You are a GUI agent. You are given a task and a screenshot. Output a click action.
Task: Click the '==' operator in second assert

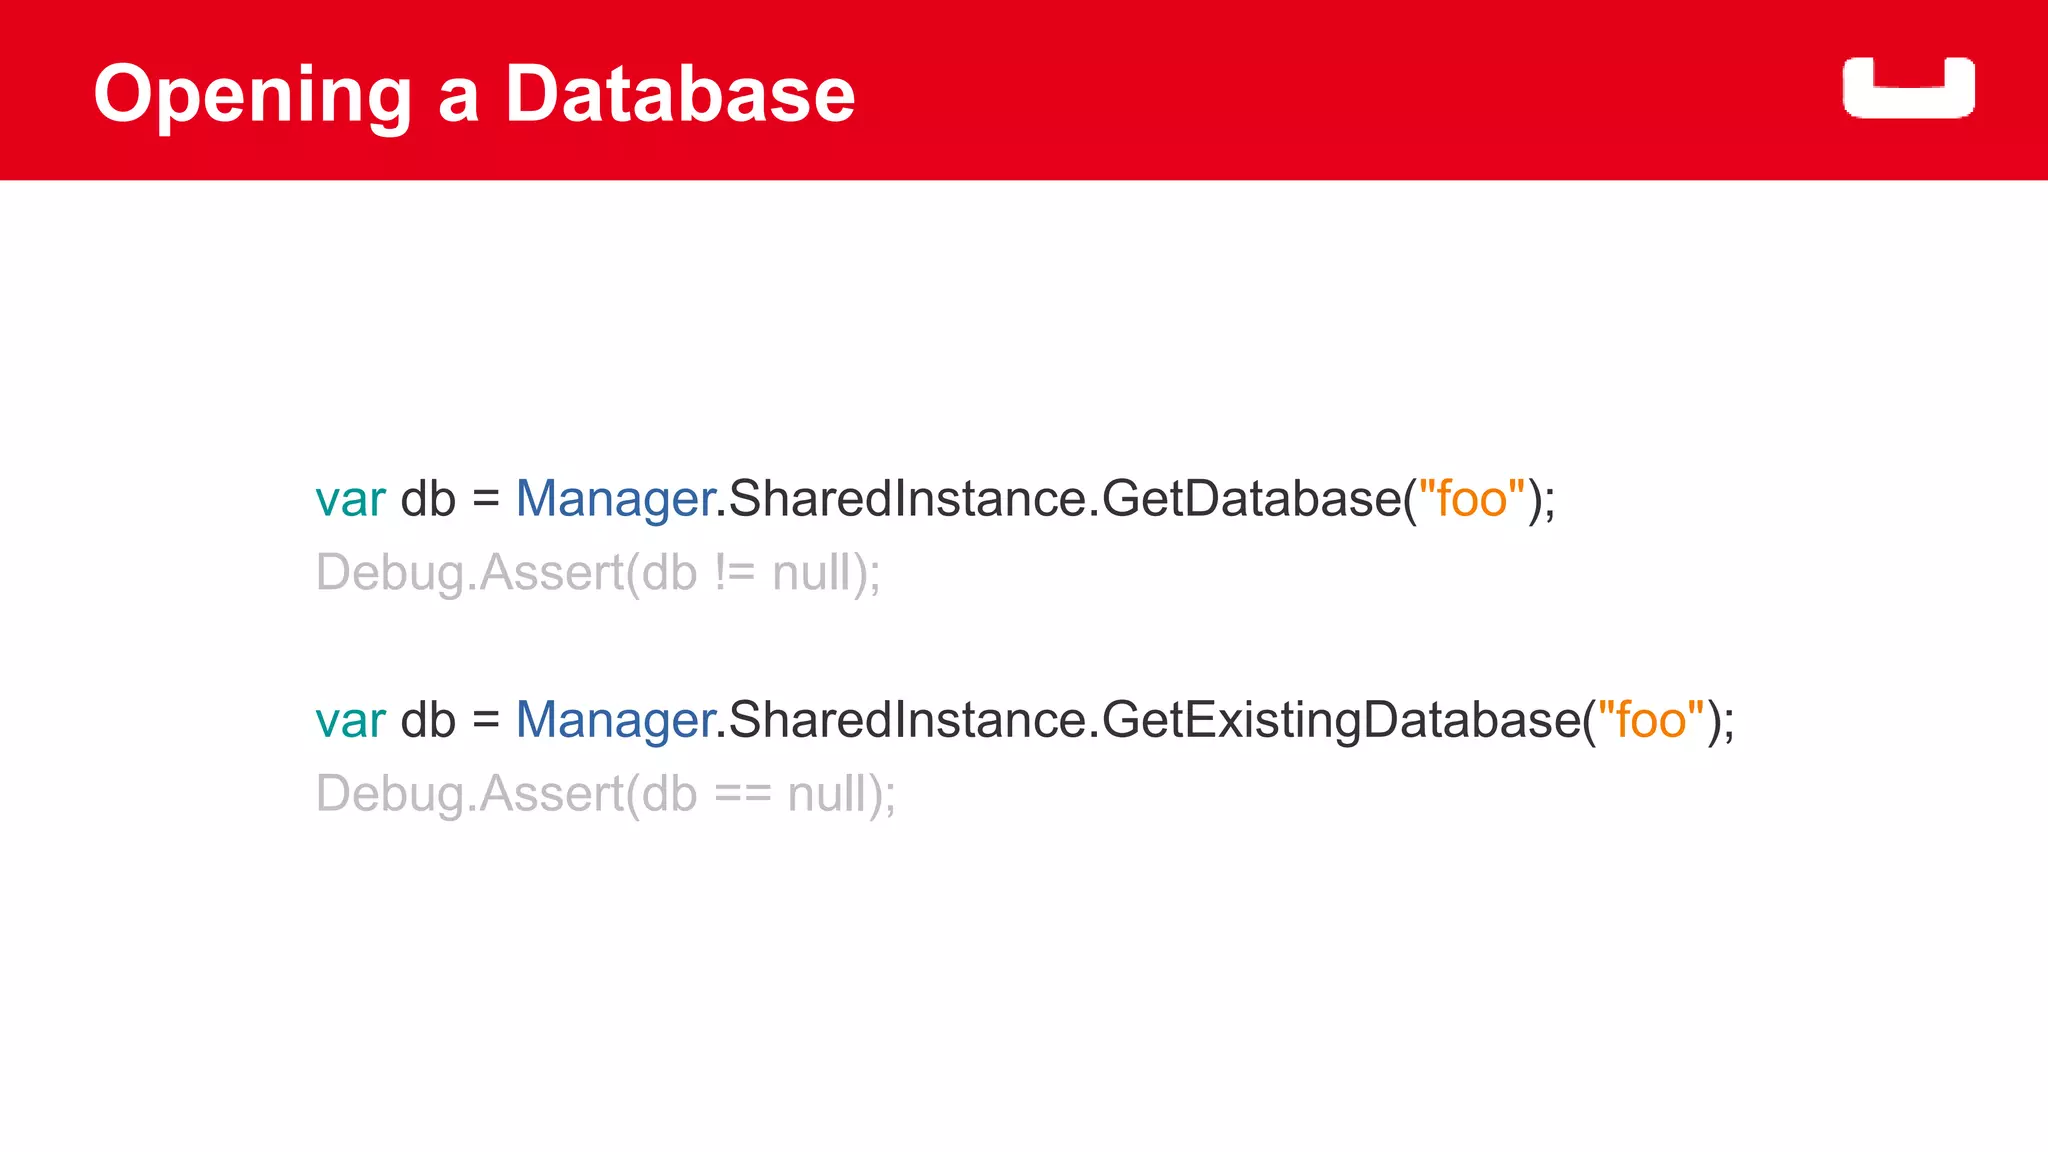tap(742, 794)
